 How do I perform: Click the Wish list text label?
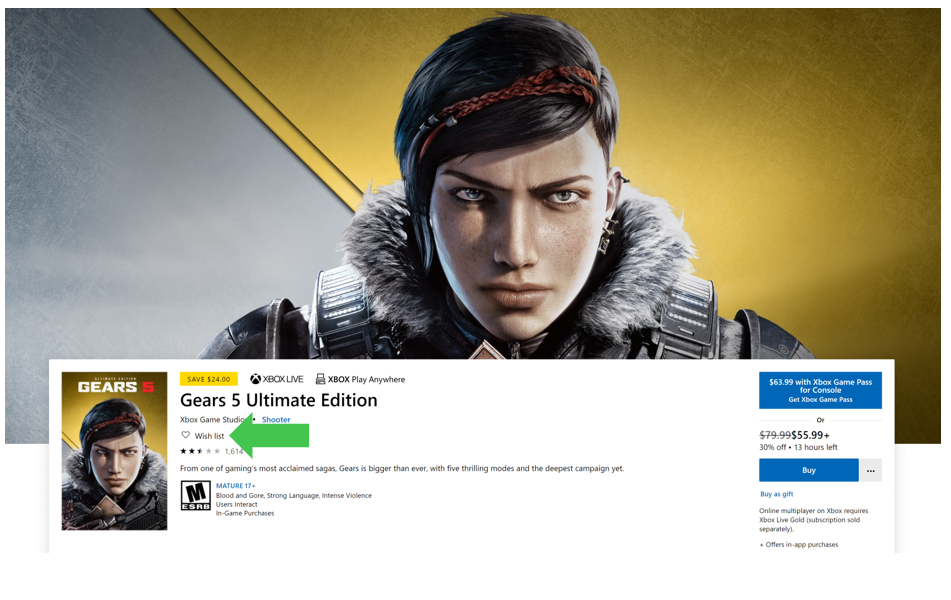click(209, 436)
